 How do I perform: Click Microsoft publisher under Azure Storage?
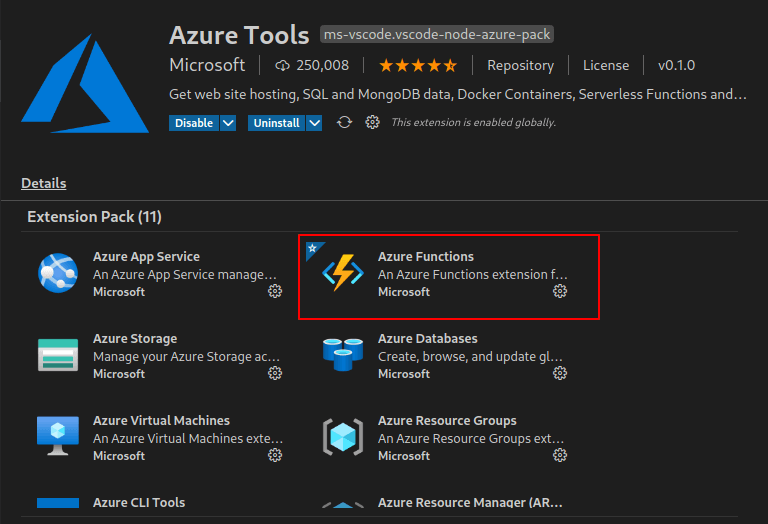119,374
